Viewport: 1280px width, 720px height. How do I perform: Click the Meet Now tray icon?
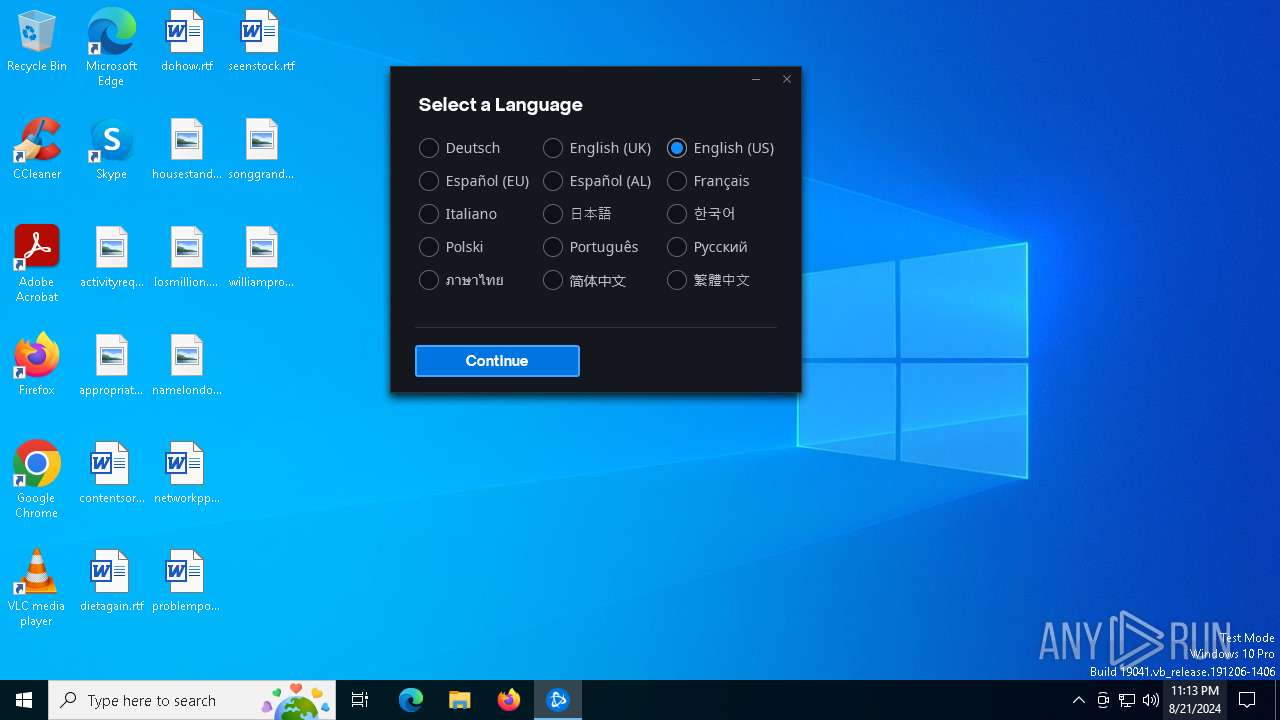[x=1103, y=700]
